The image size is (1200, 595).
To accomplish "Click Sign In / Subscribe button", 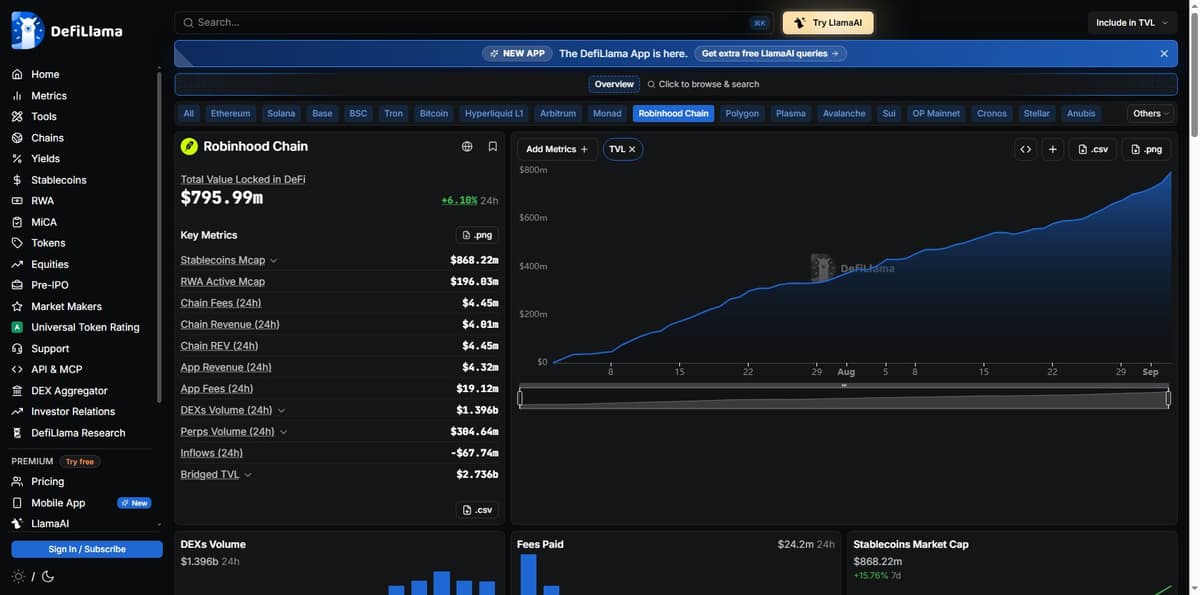I will 87,549.
